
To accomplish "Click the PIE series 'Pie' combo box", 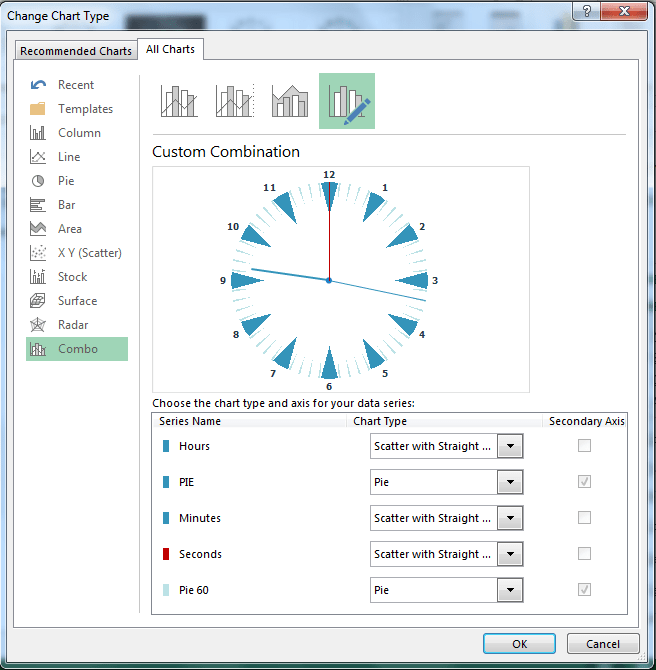I will [447, 482].
